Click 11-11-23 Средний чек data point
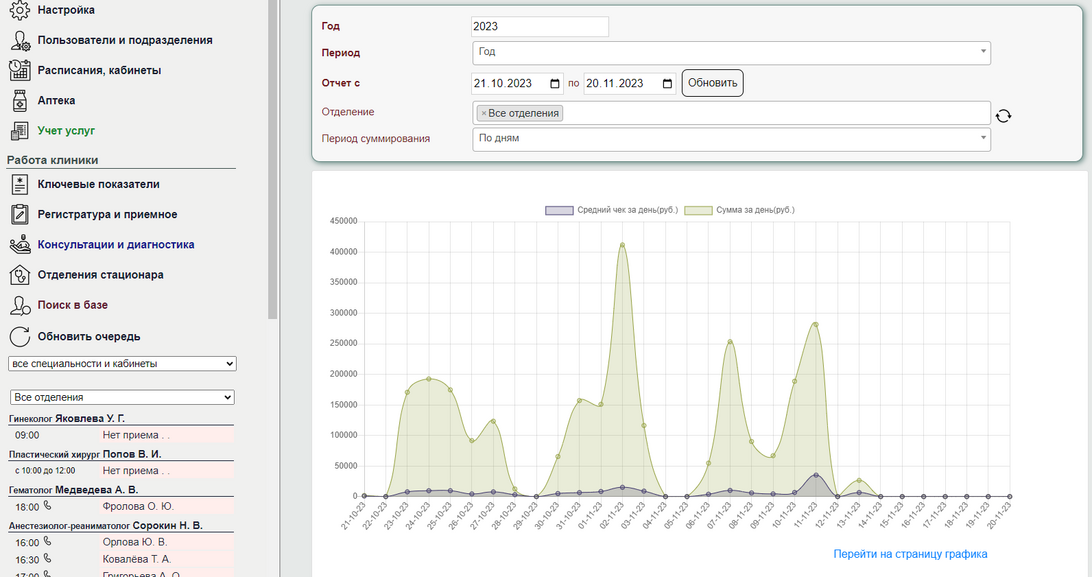The height and width of the screenshot is (577, 1092). (816, 475)
